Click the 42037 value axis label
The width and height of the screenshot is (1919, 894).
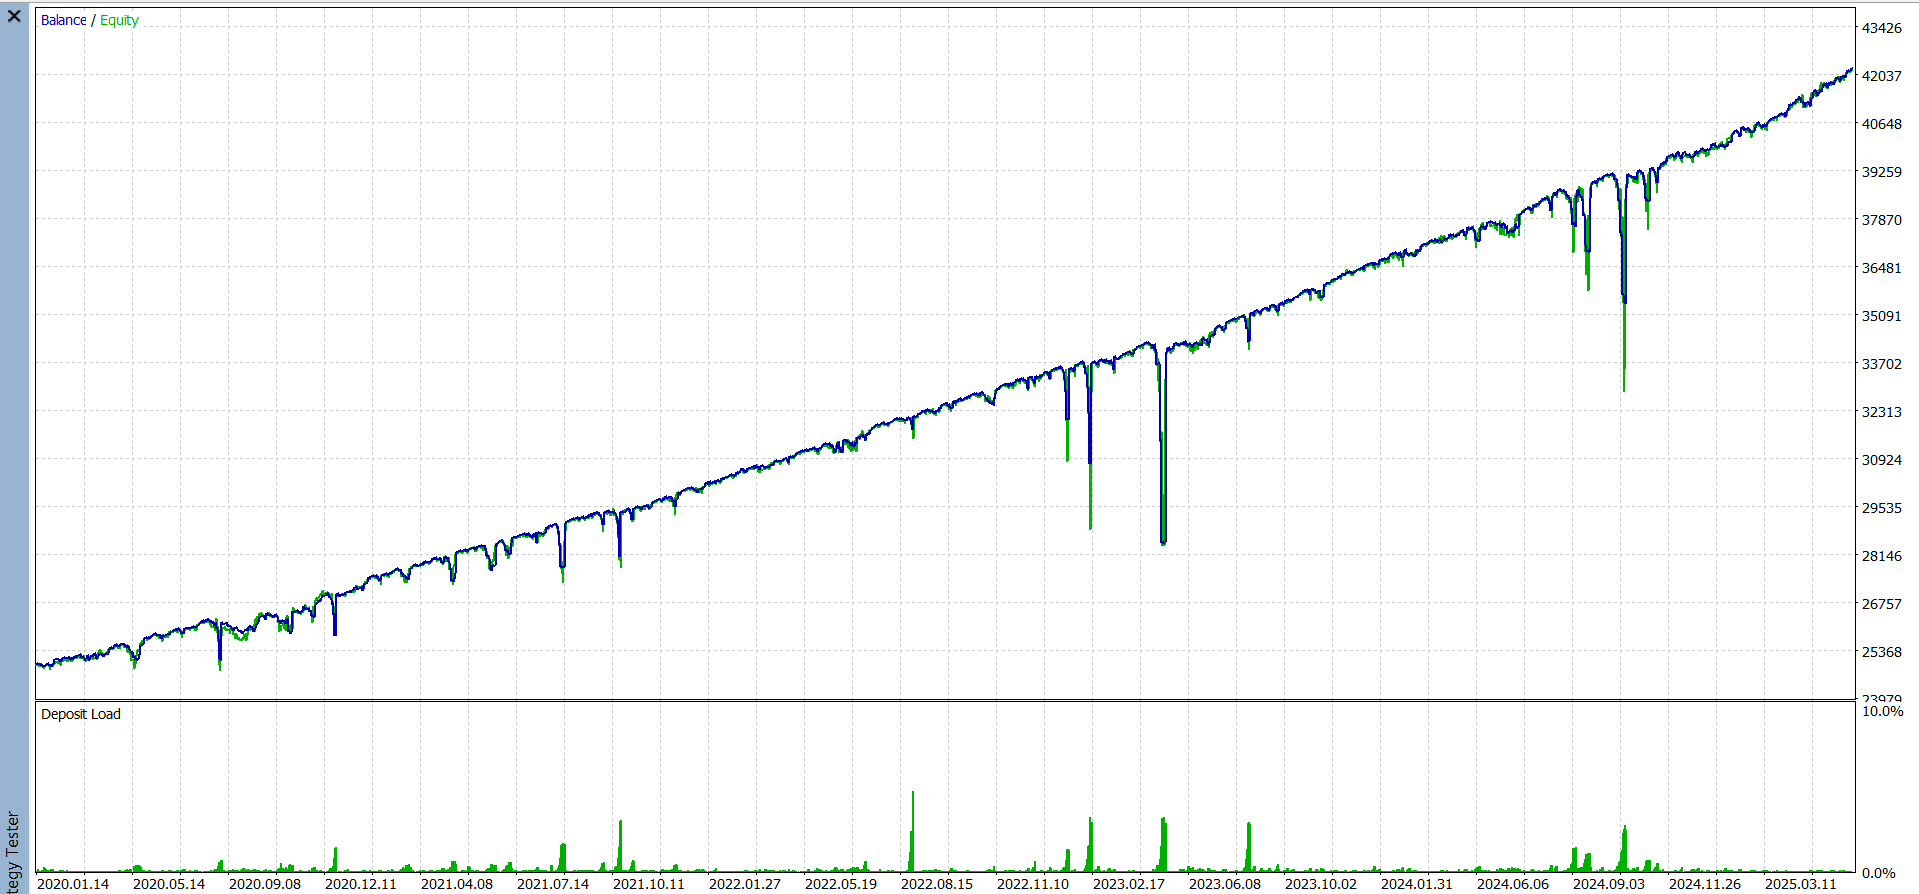pyautogui.click(x=1881, y=76)
